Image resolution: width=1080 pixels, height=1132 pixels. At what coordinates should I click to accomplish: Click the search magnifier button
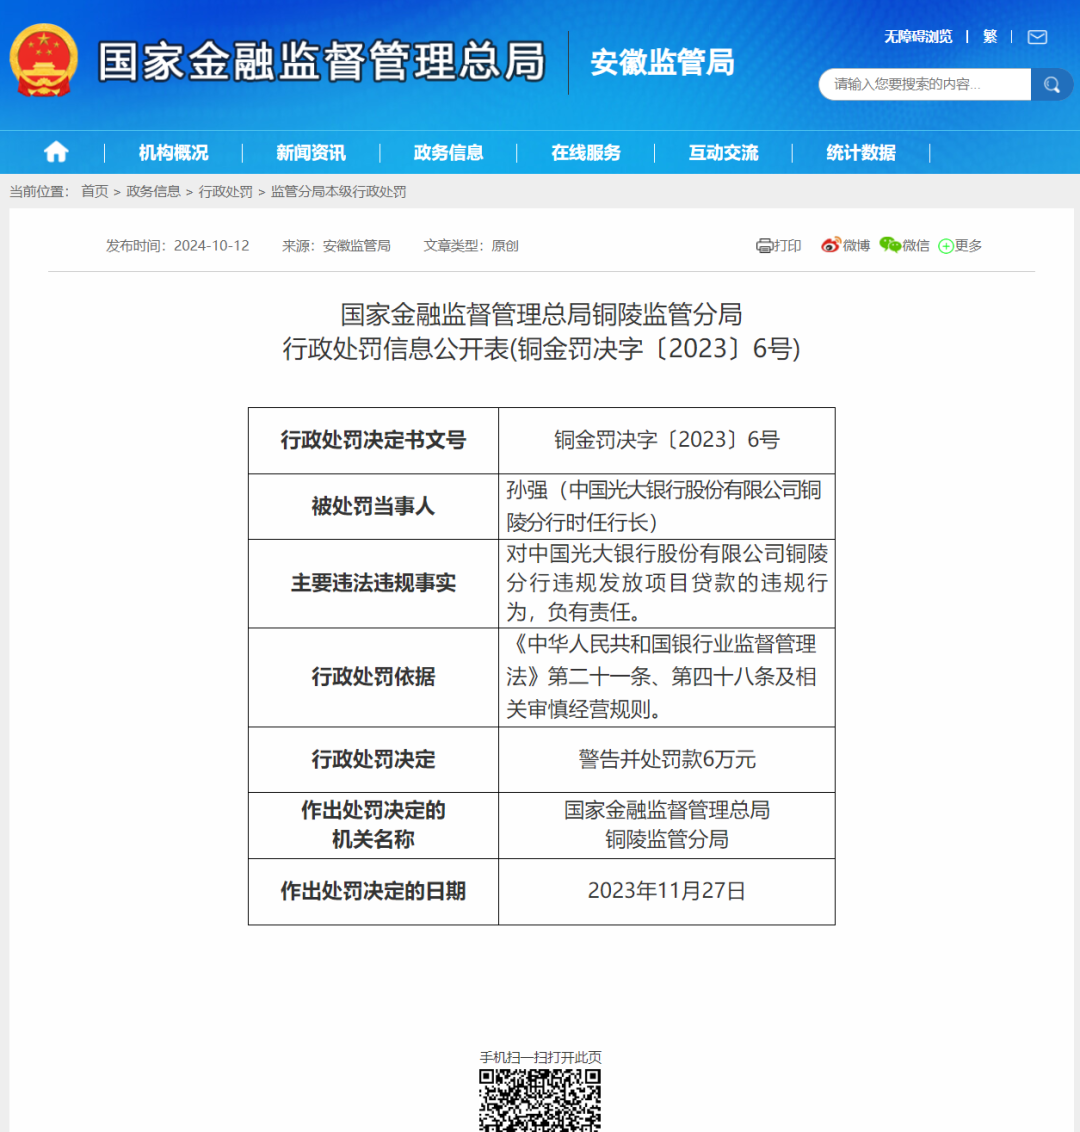pyautogui.click(x=1051, y=84)
